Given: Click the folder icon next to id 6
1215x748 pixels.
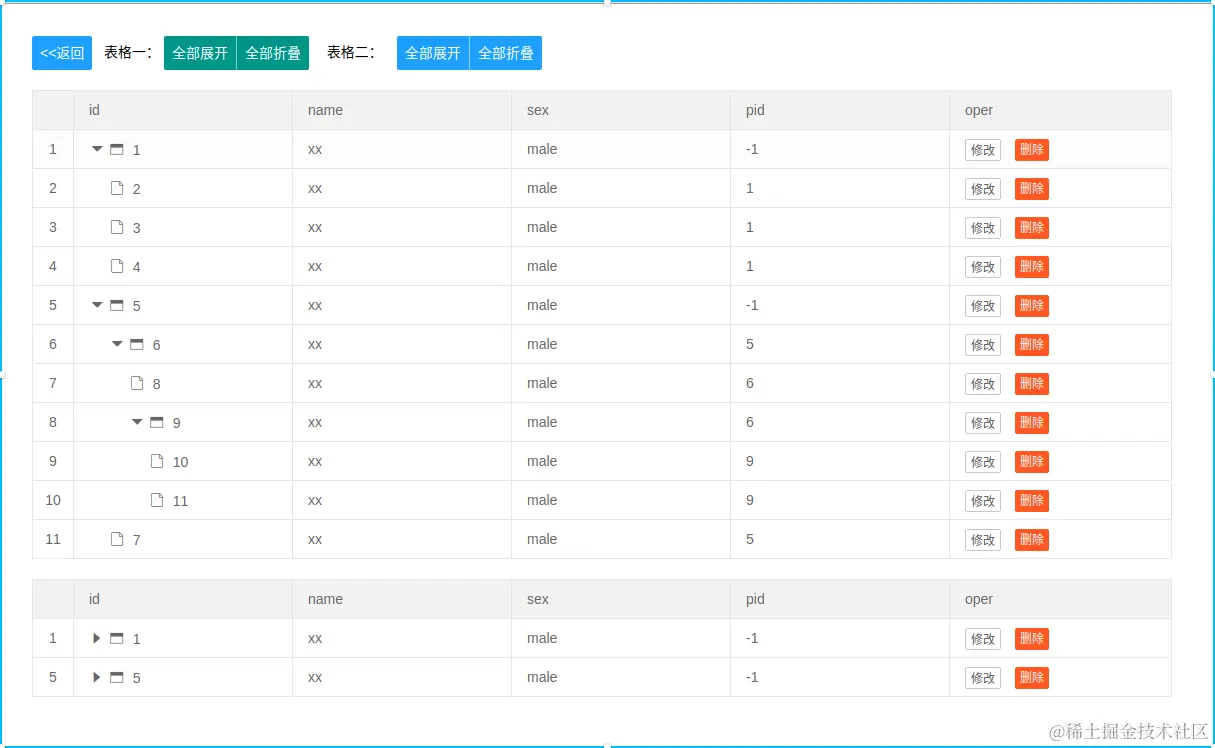Looking at the screenshot, I should [x=137, y=344].
